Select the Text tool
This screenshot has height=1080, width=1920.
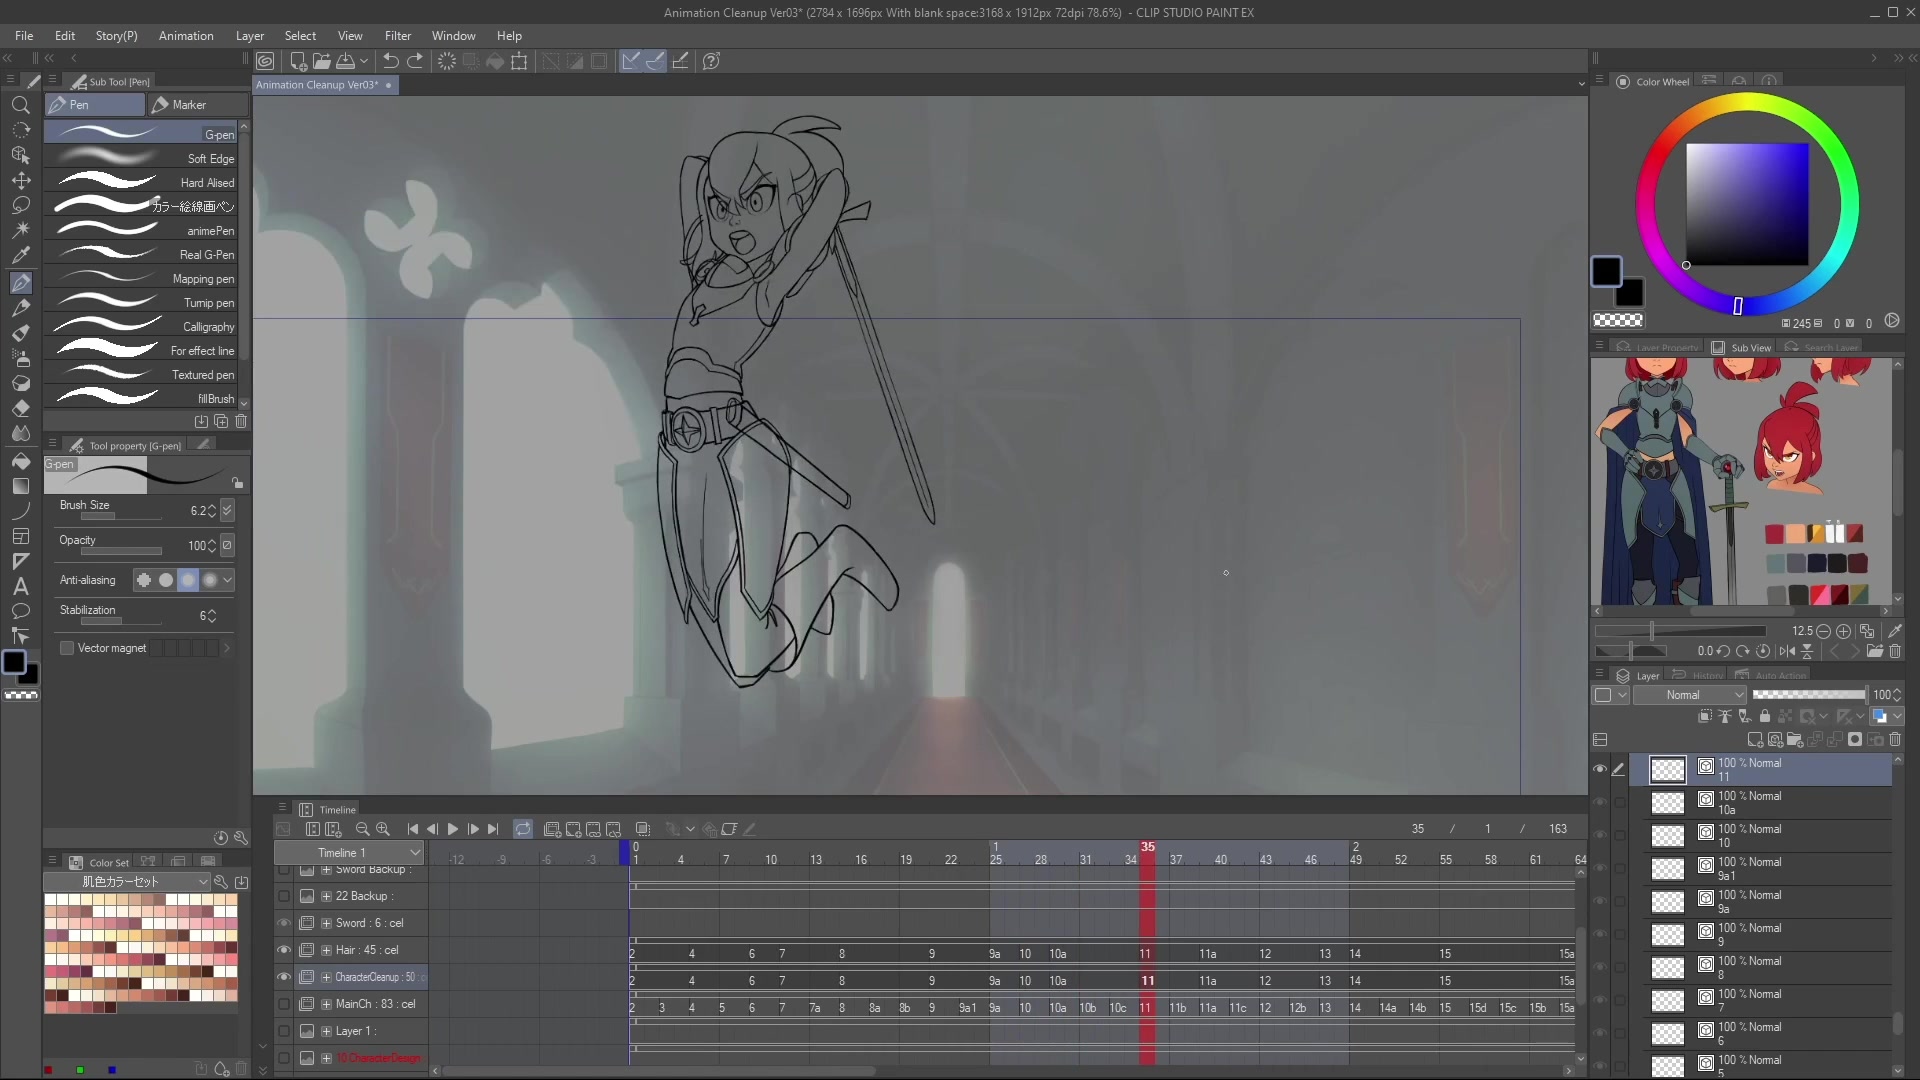20,587
